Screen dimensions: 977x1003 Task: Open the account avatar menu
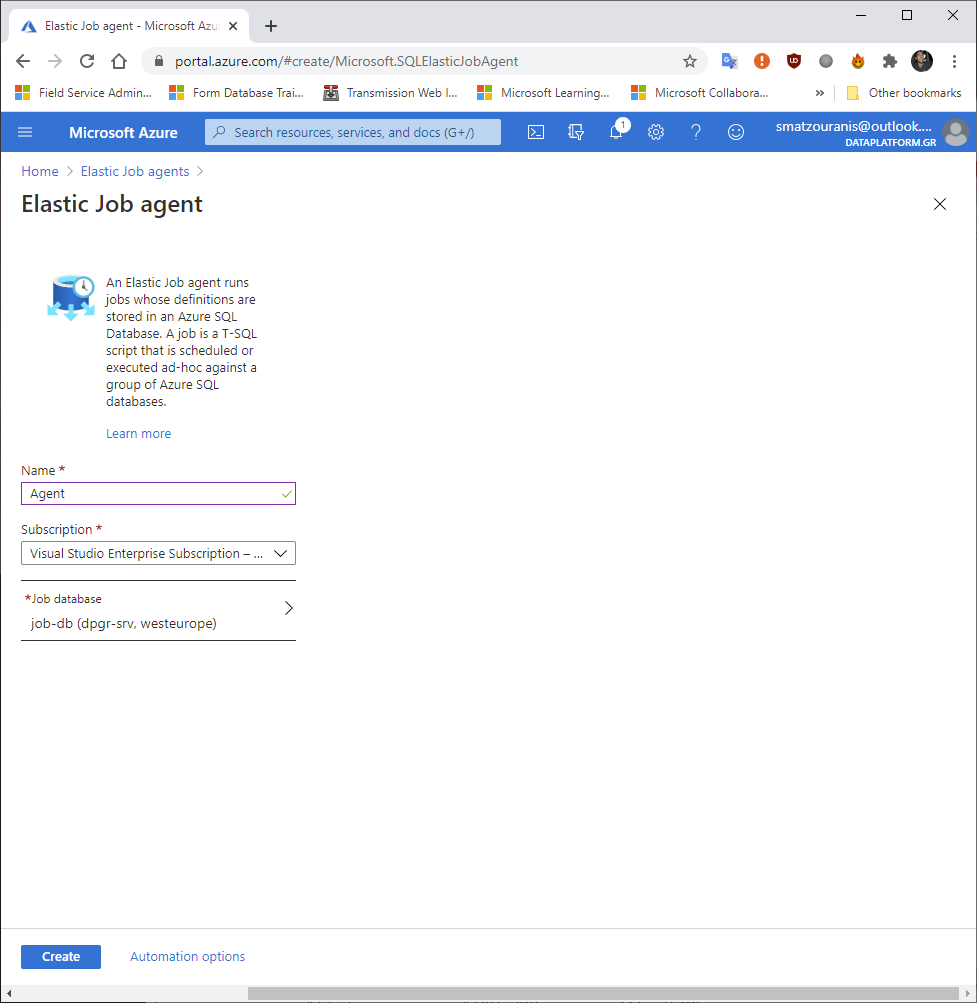click(x=956, y=132)
